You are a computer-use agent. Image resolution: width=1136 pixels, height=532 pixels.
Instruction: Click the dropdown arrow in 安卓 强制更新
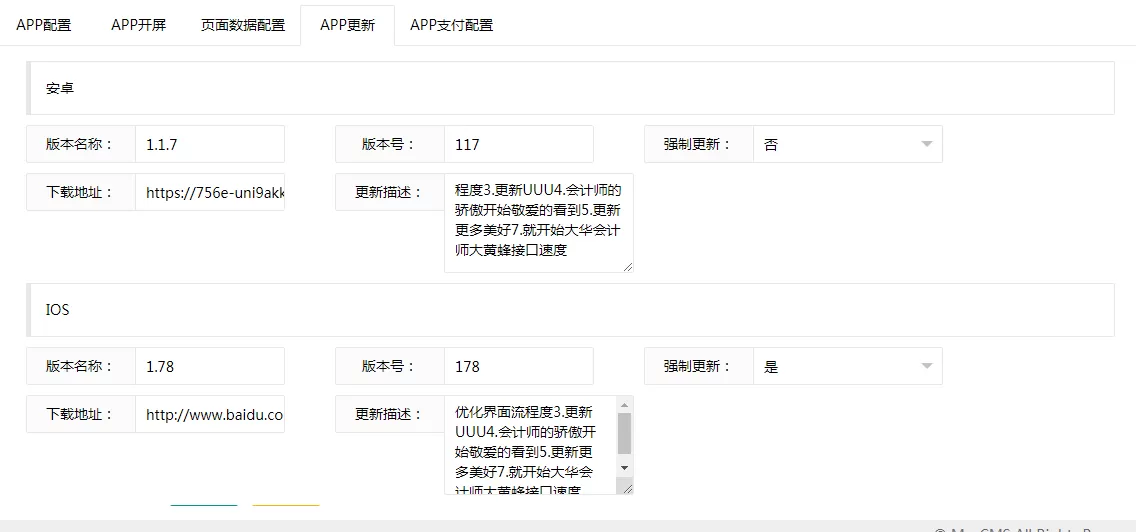[926, 144]
